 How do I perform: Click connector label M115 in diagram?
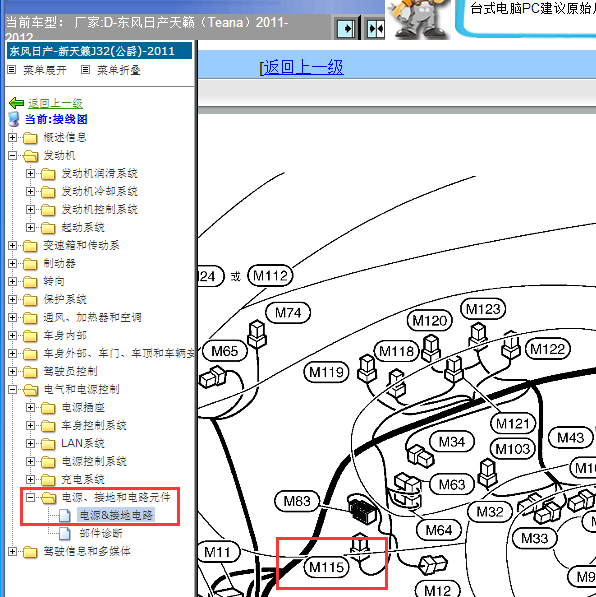coord(326,567)
